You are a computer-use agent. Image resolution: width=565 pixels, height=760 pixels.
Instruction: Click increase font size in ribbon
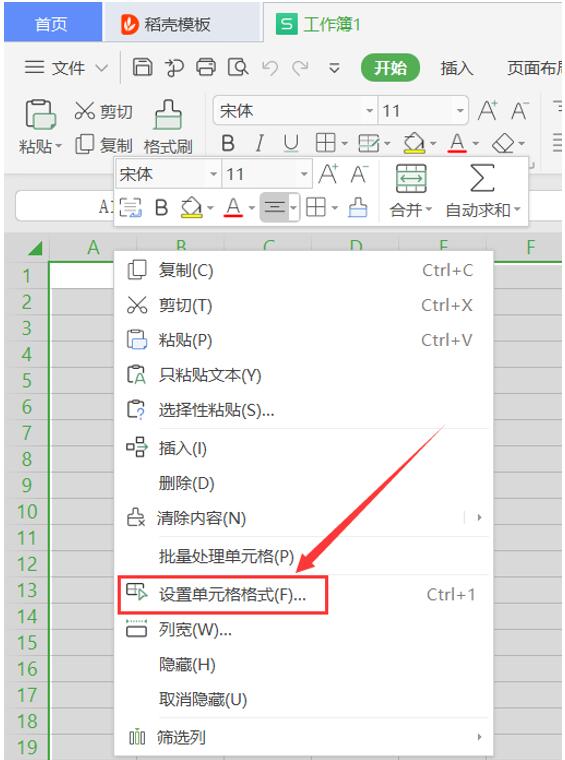pyautogui.click(x=487, y=111)
